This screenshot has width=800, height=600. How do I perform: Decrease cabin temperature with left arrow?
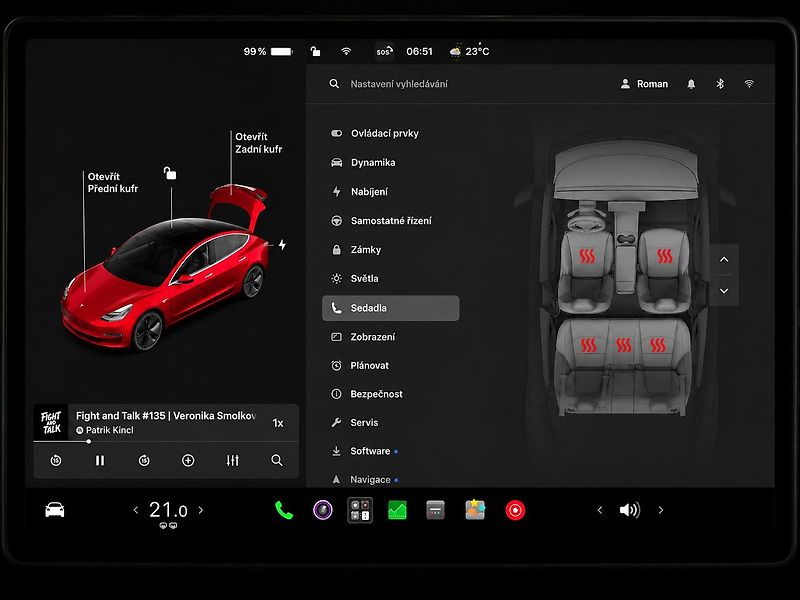(x=135, y=510)
